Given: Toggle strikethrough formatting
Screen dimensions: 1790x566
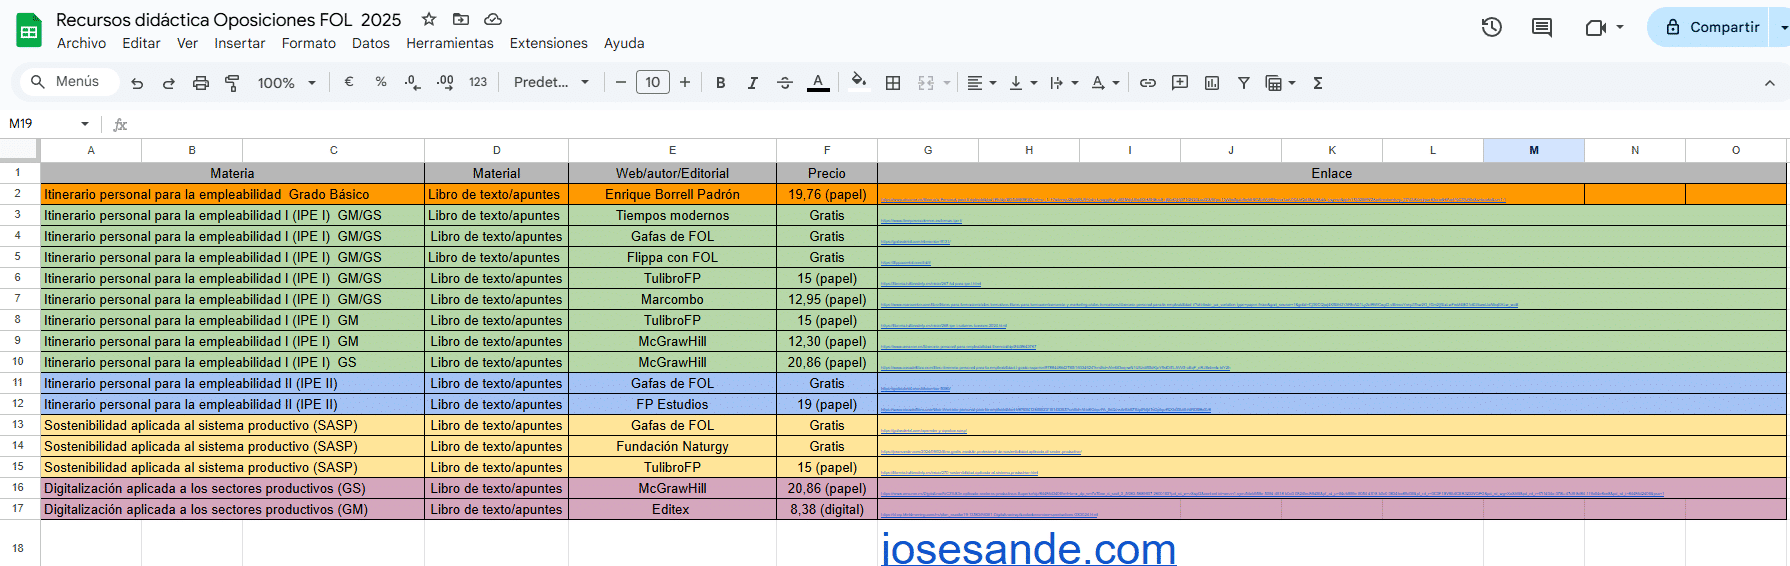Looking at the screenshot, I should click(785, 83).
